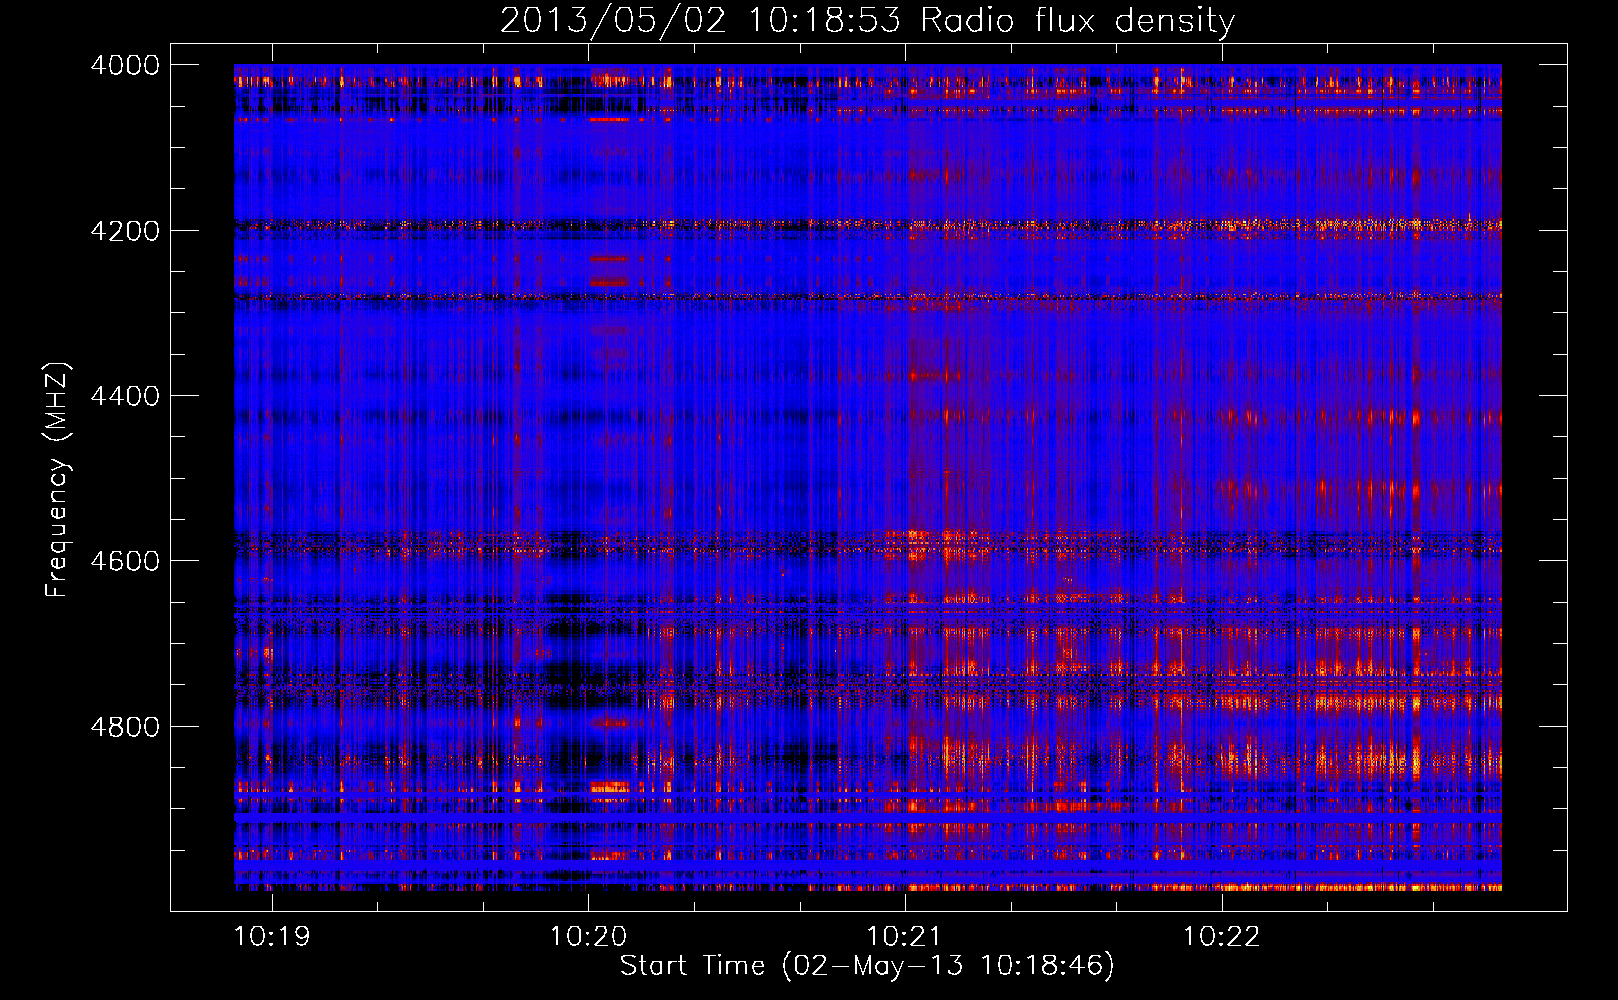Click the 4400 frequency tick label
This screenshot has width=1618, height=1000.
(125, 396)
